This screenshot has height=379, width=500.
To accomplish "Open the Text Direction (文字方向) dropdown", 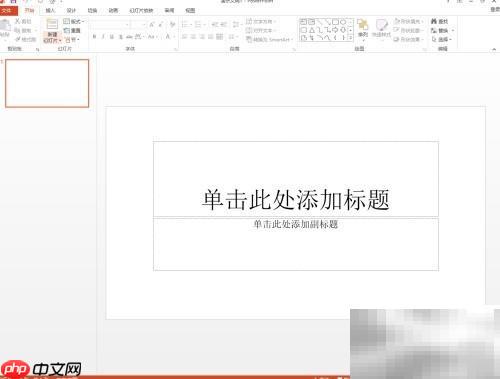I will pyautogui.click(x=261, y=21).
